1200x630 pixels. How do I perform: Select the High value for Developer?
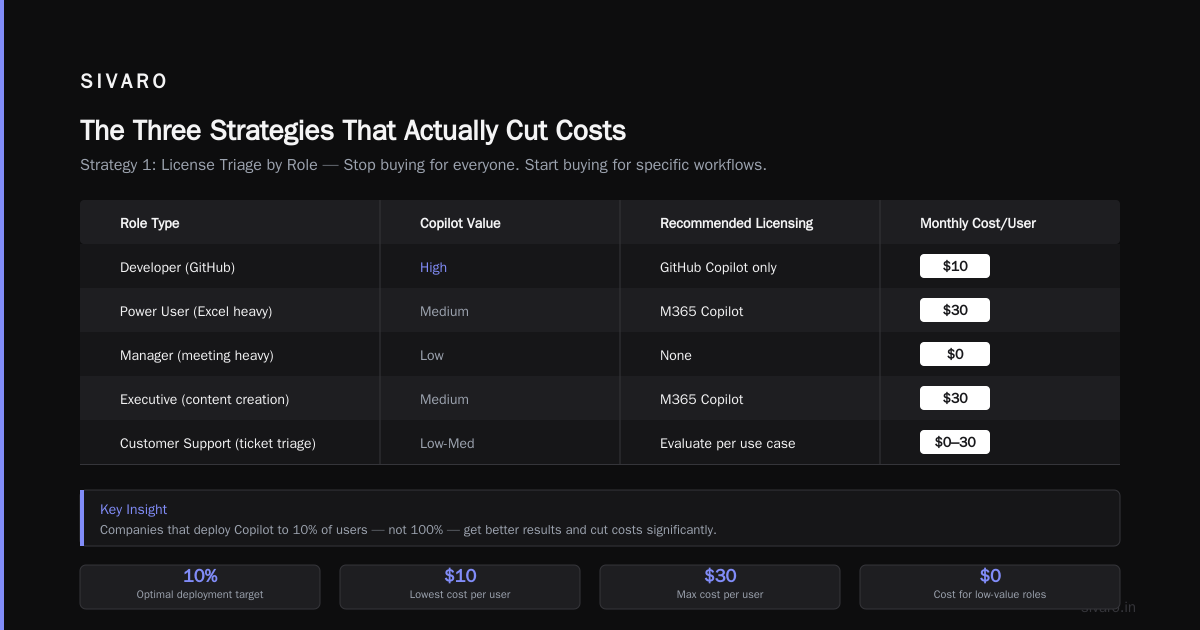point(433,267)
